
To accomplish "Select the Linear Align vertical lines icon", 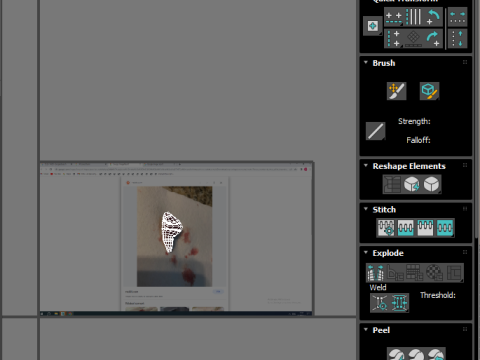I will (413, 17).
